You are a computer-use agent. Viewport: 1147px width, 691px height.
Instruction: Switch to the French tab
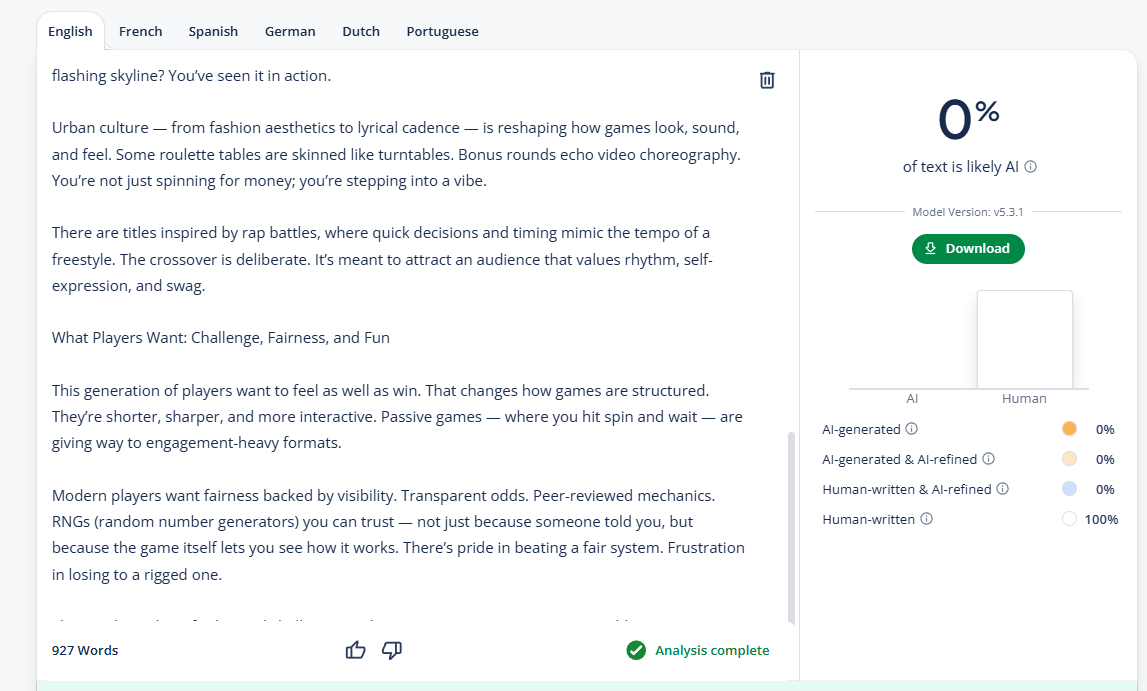pos(140,31)
